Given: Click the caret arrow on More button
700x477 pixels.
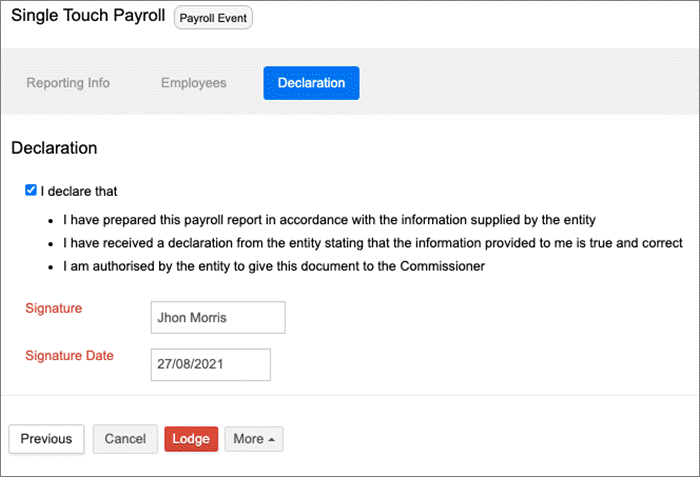Looking at the screenshot, I should coord(271,440).
